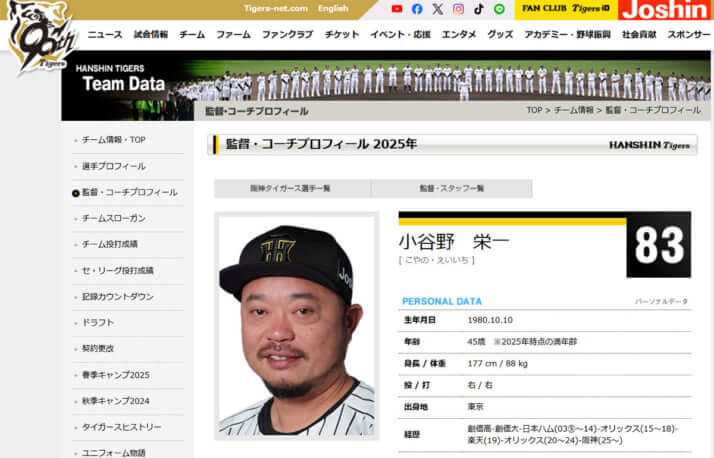Viewport: 714px width, 458px height.
Task: Open ドラフト in sidebar
Action: (98, 322)
